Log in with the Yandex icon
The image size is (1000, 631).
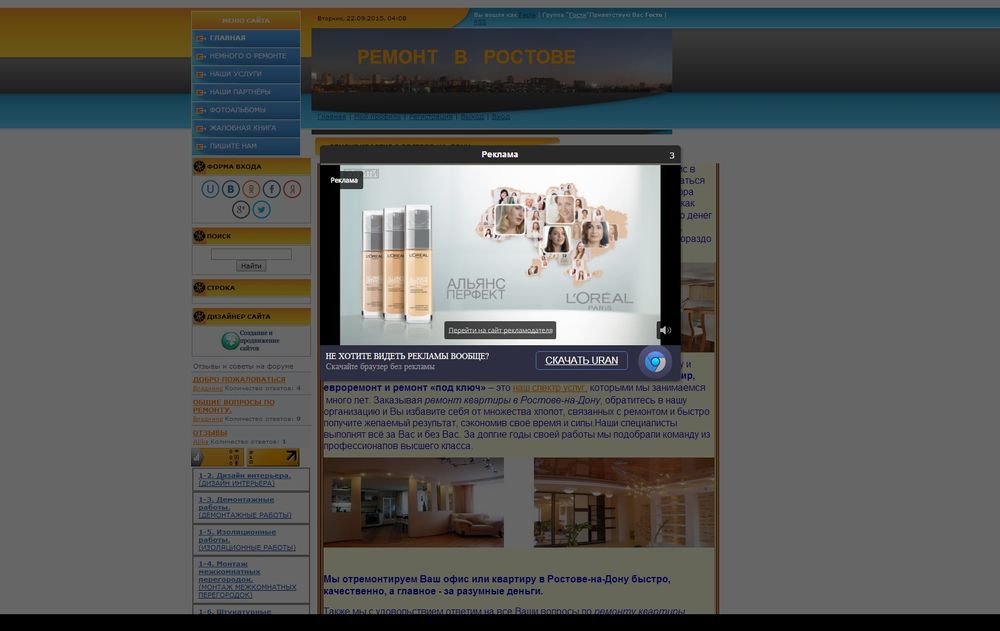click(292, 189)
